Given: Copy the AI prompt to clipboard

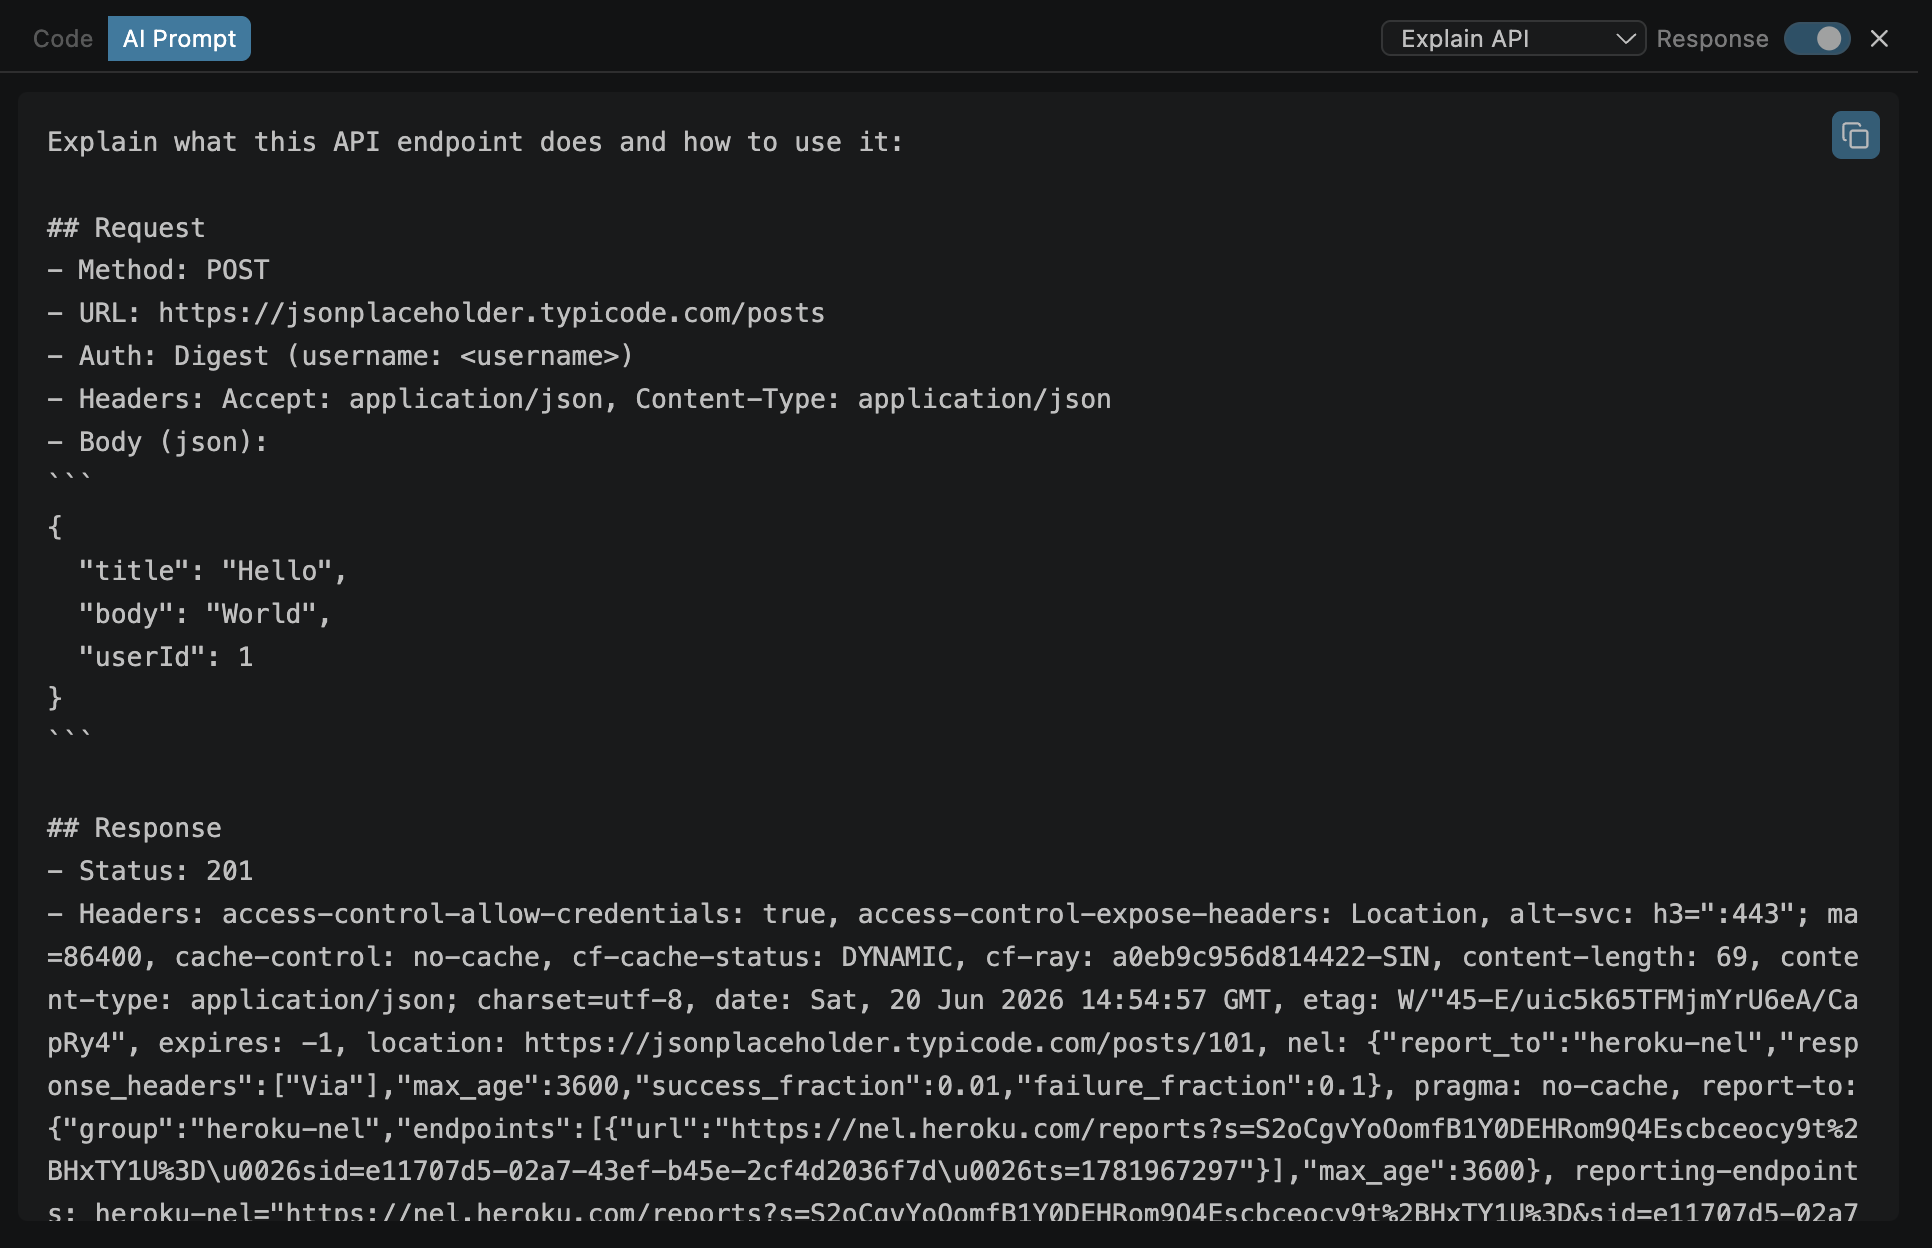Looking at the screenshot, I should (x=1855, y=135).
